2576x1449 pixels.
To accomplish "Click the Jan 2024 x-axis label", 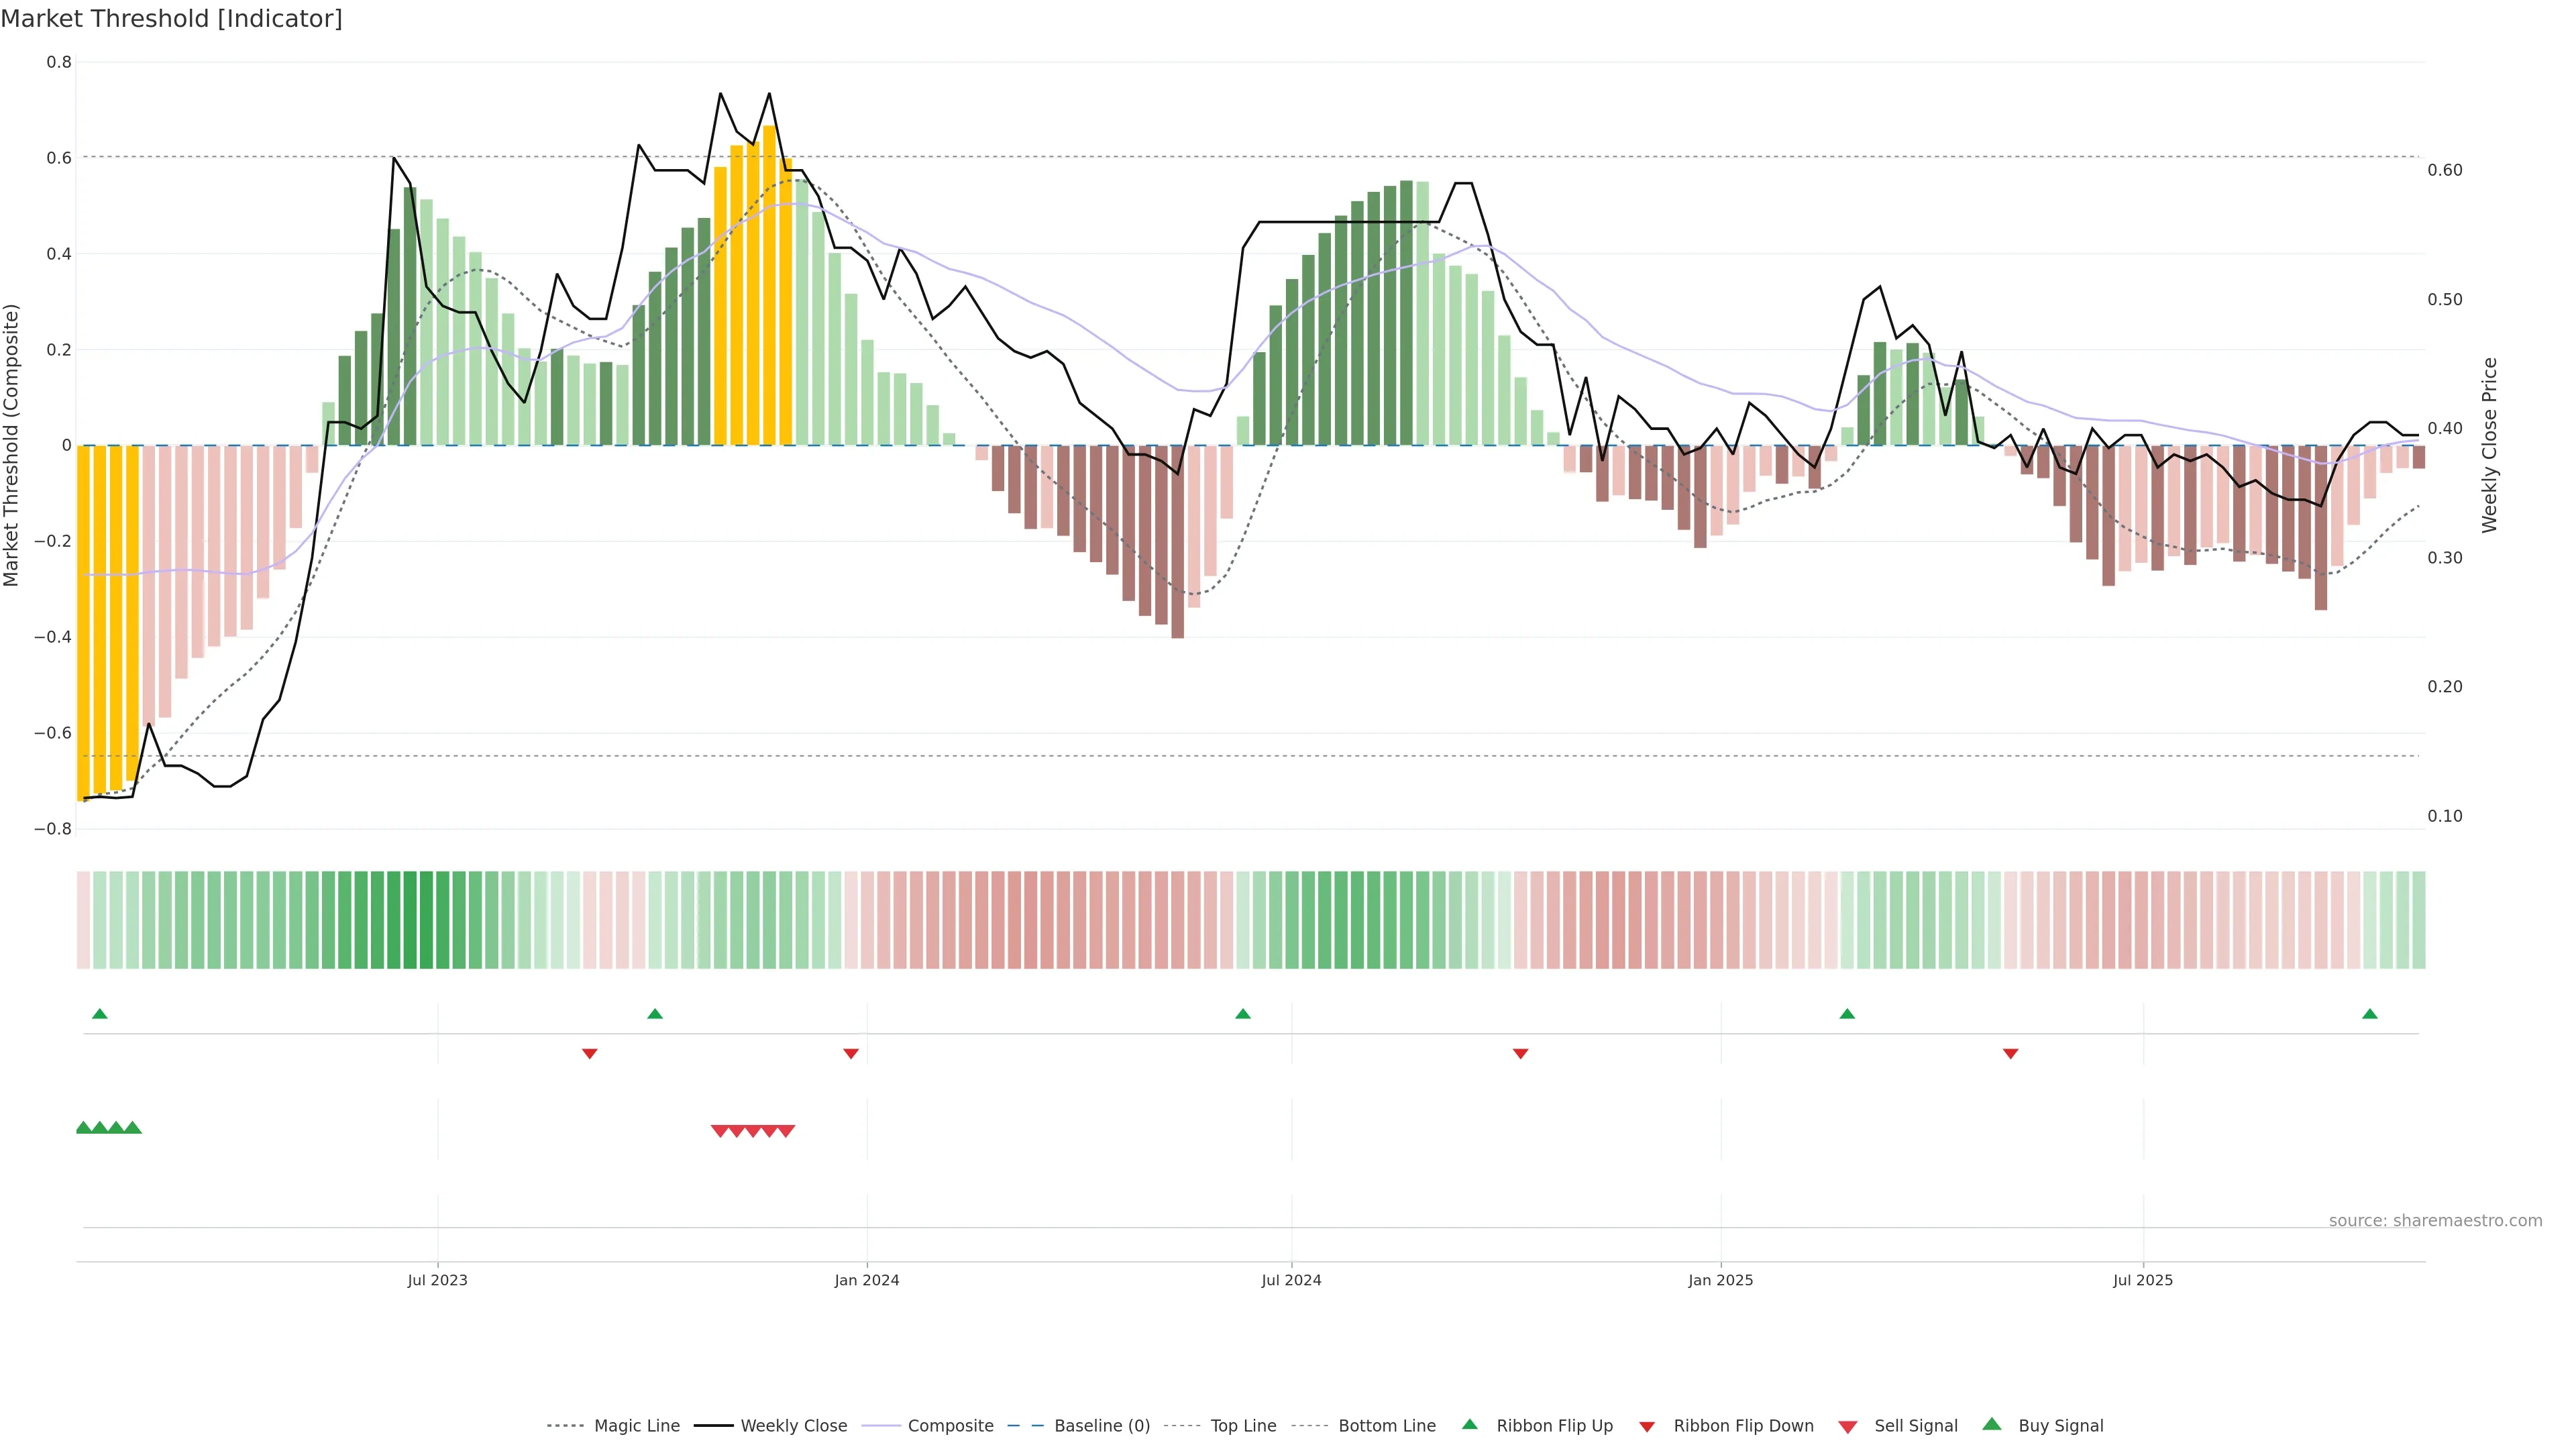I will tap(867, 1280).
